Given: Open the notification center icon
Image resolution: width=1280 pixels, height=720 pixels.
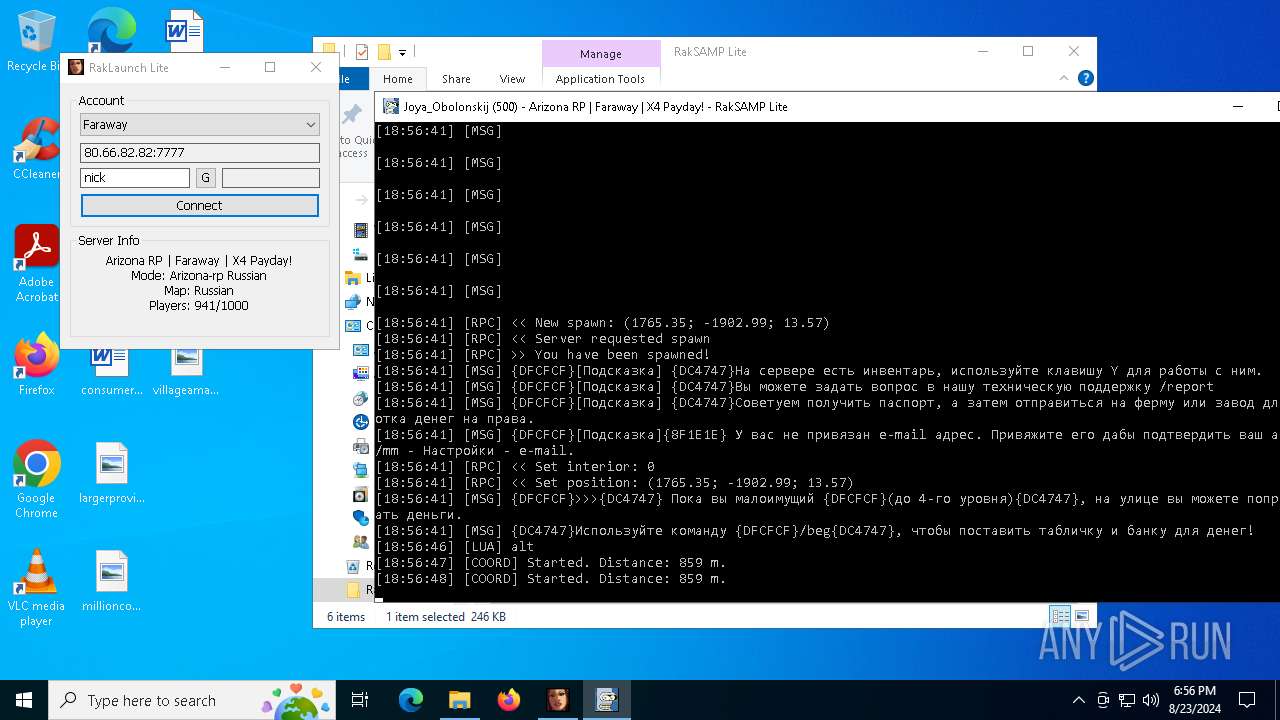Looking at the screenshot, I should coord(1247,700).
